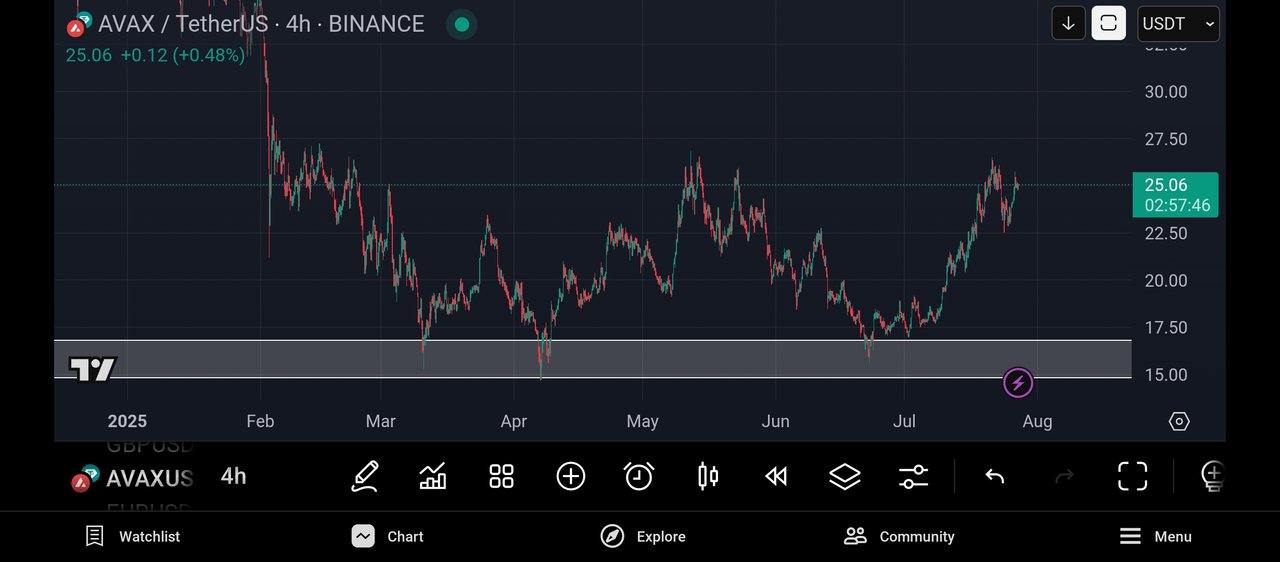Open the USDT currency dropdown

tap(1178, 23)
